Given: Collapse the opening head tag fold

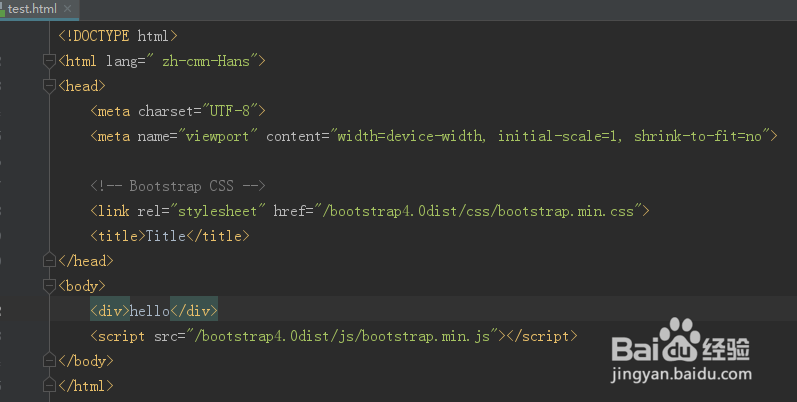Looking at the screenshot, I should (49, 86).
